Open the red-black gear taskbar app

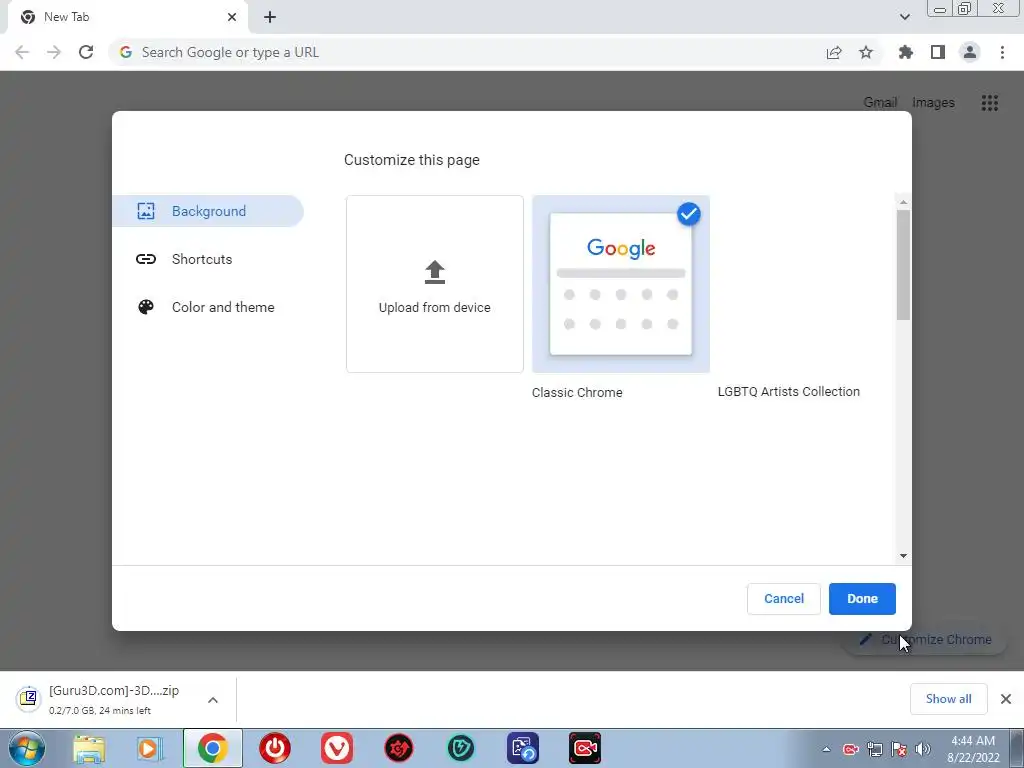(x=398, y=748)
